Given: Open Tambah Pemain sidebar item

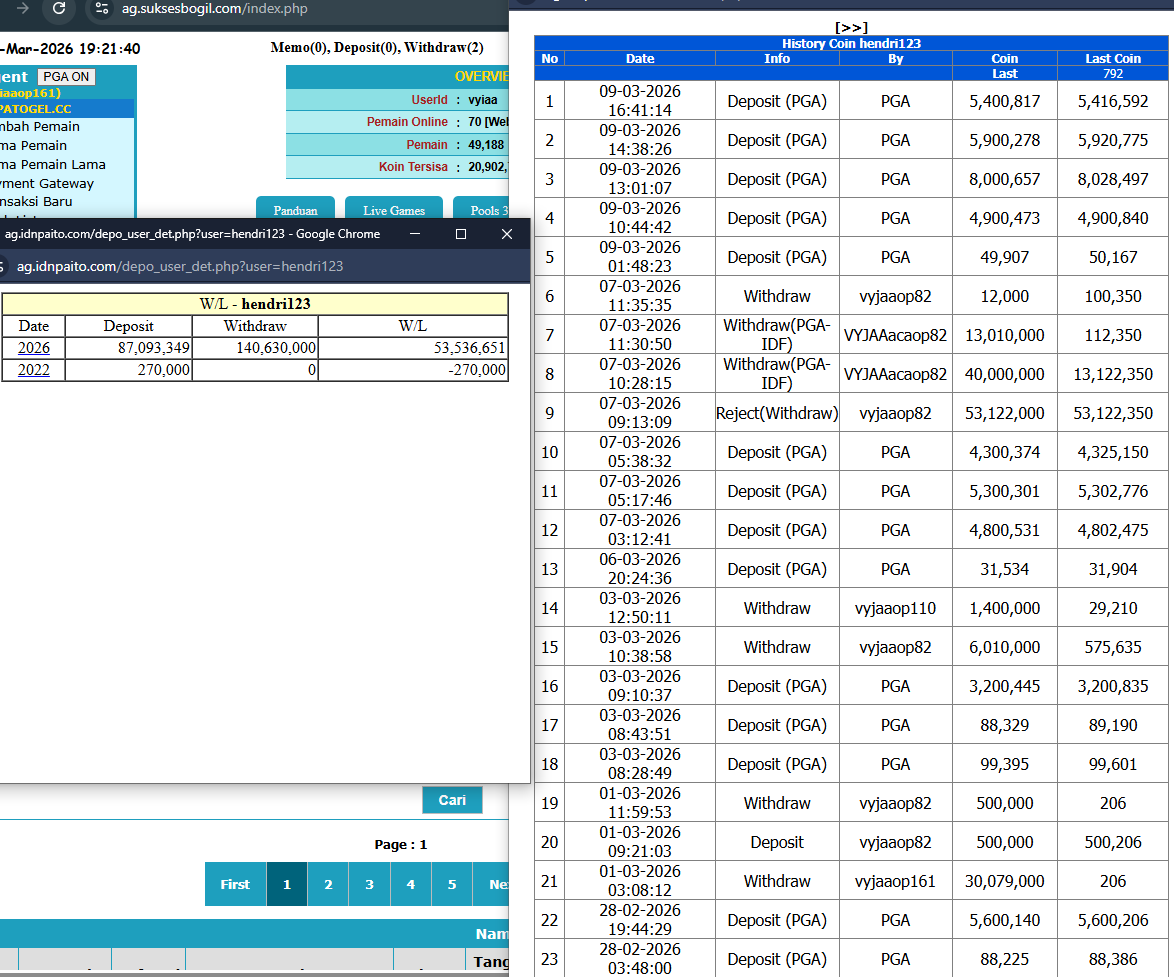Looking at the screenshot, I should (x=40, y=127).
